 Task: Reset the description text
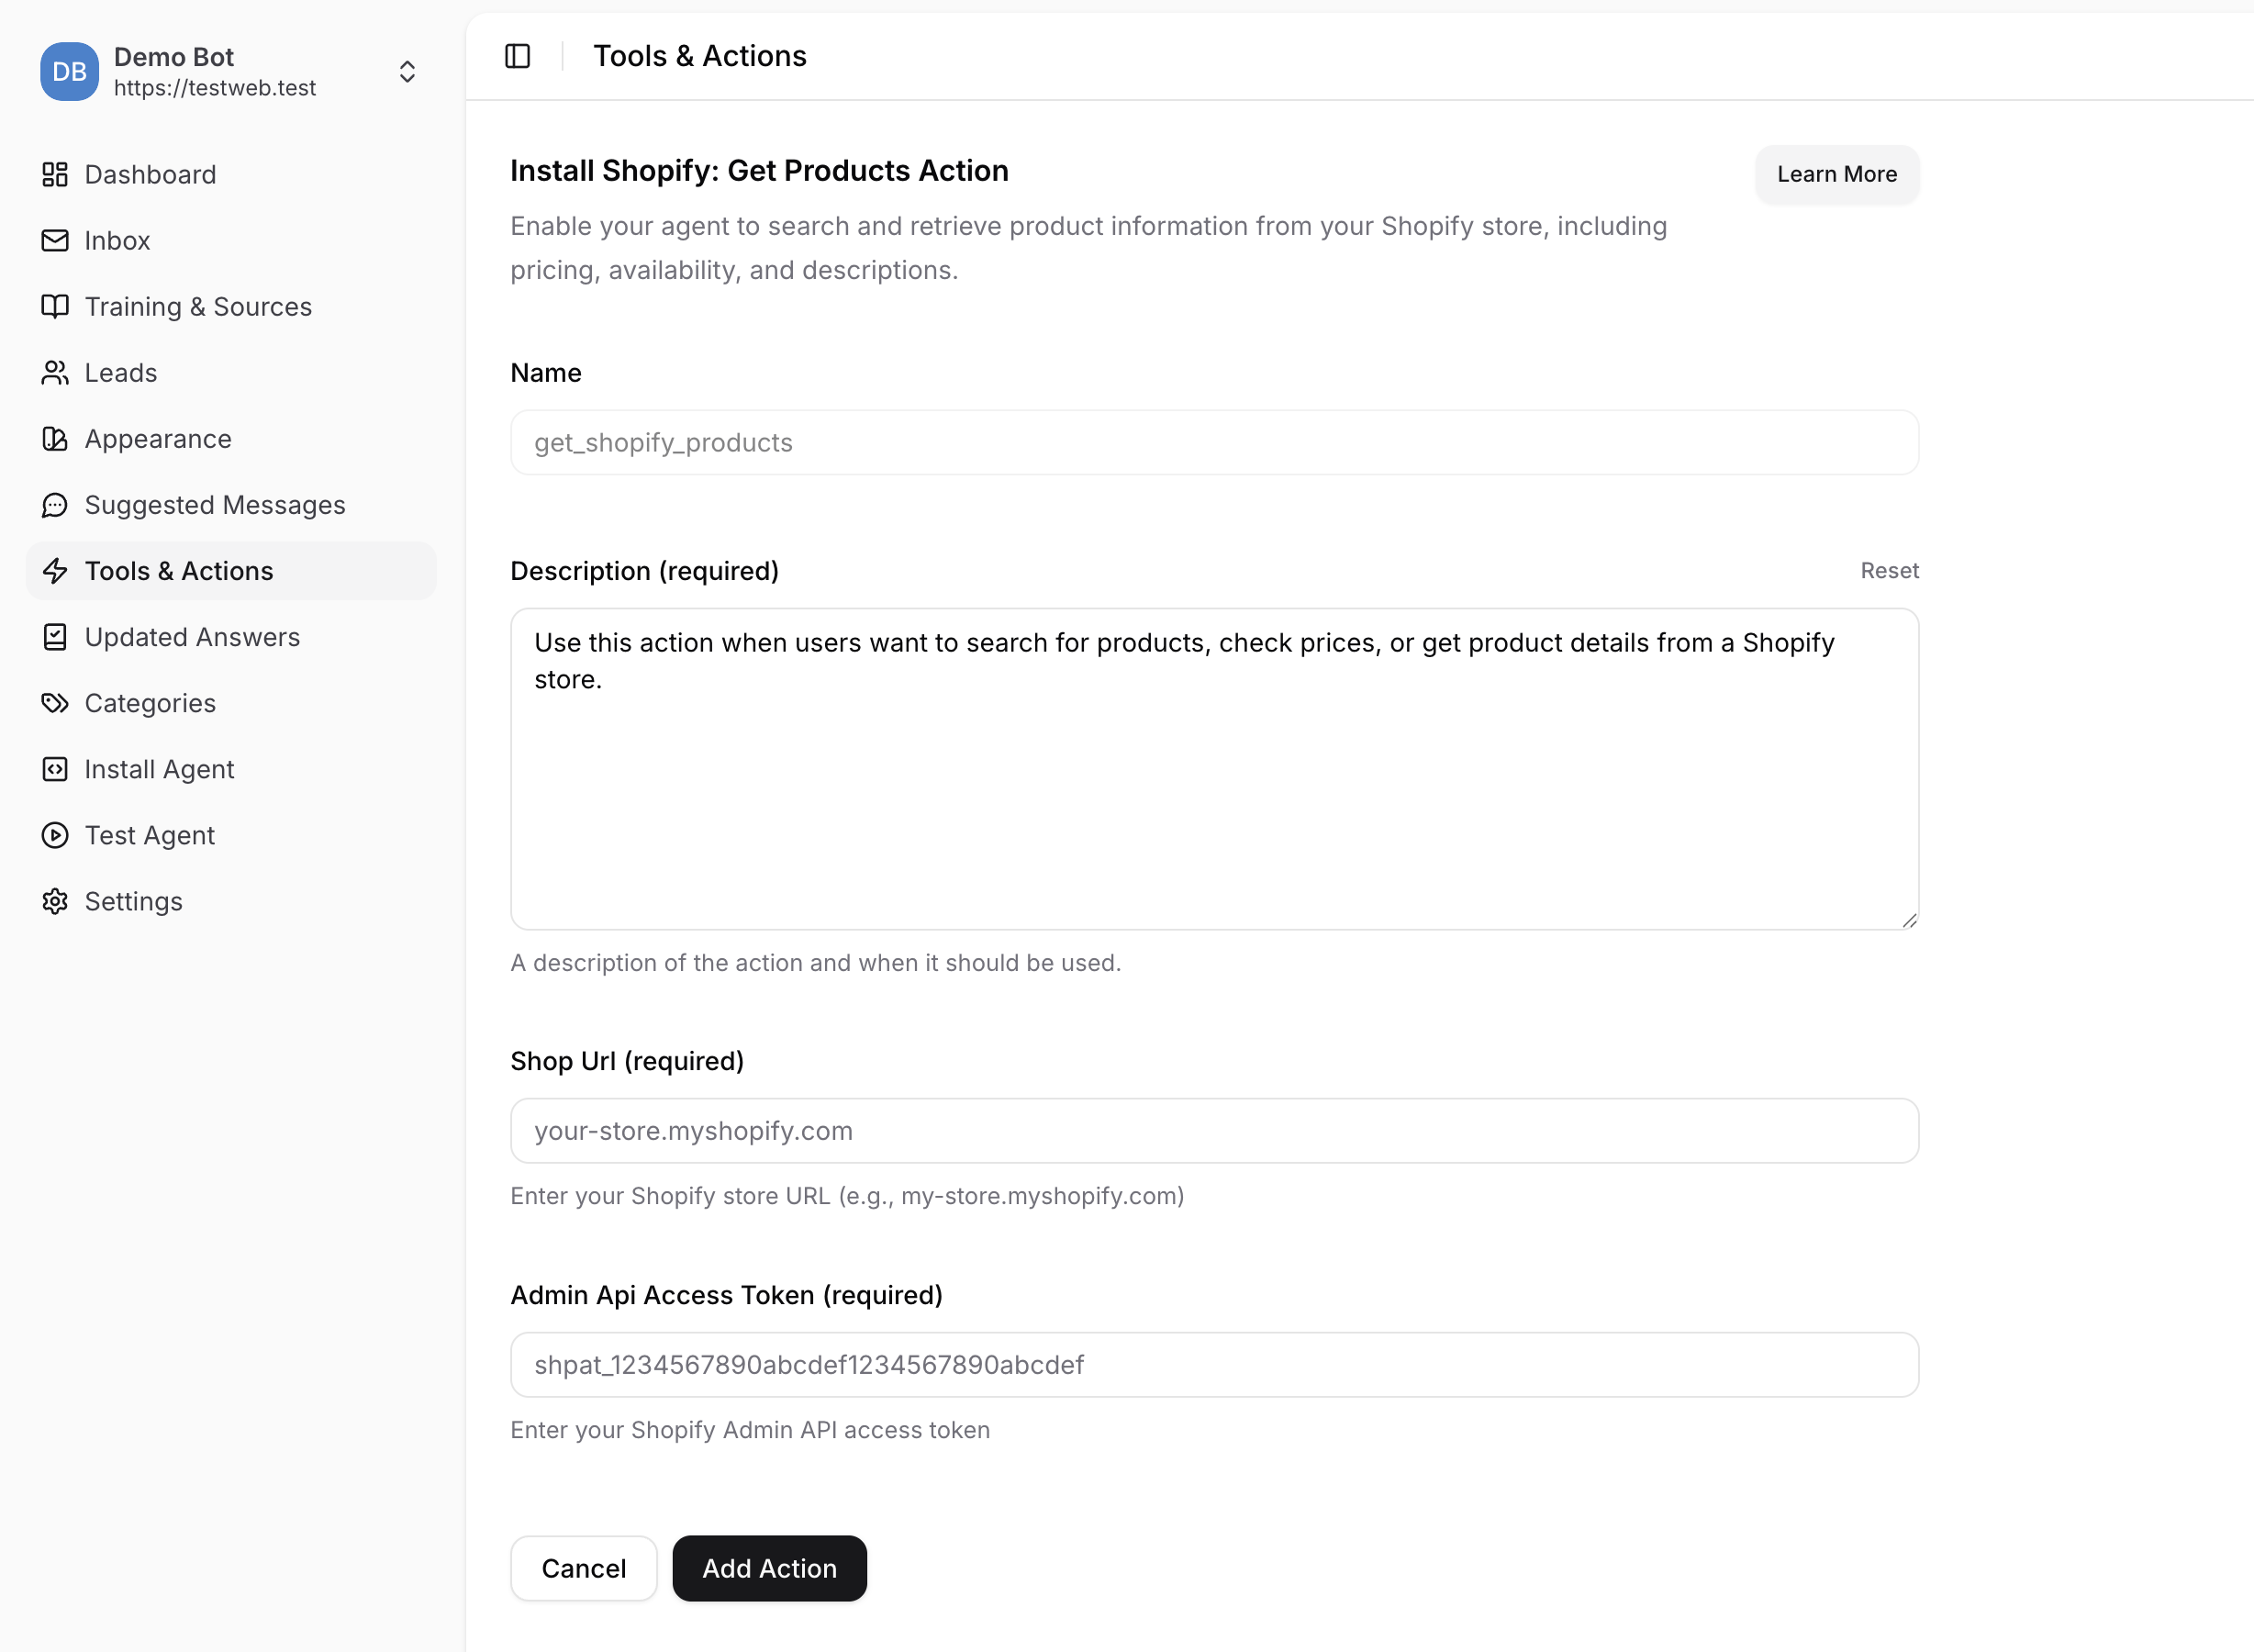[x=1888, y=570]
